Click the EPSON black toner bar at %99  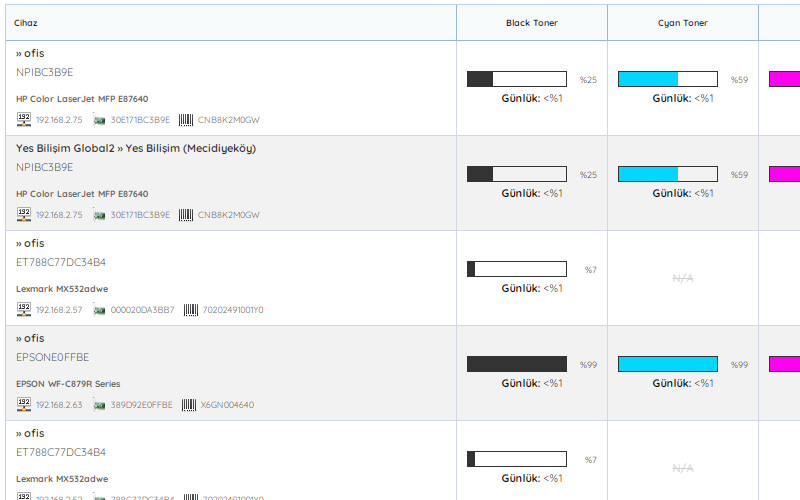coord(517,364)
